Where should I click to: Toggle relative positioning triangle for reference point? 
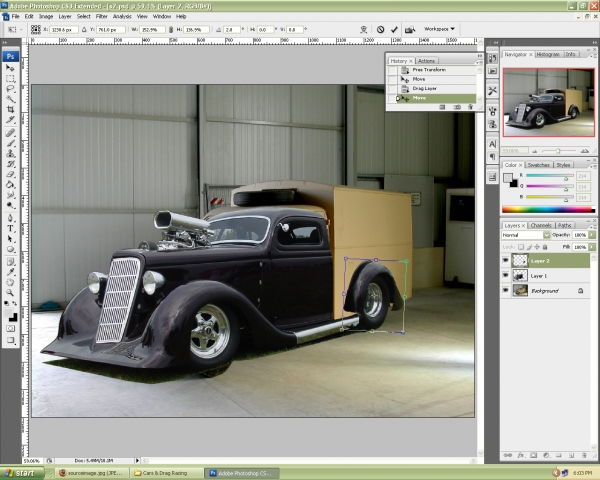(84, 29)
